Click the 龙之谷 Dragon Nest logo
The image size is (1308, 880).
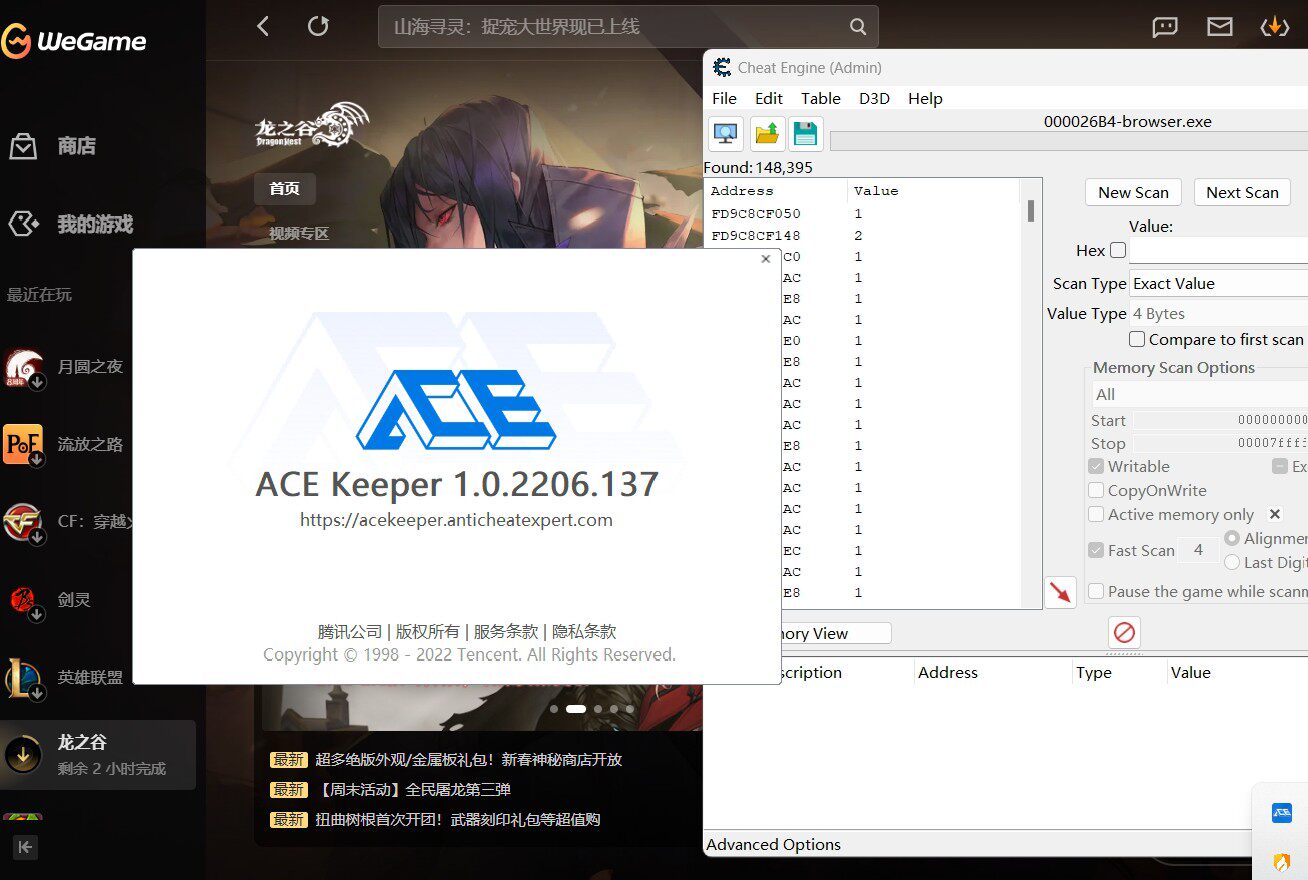312,126
